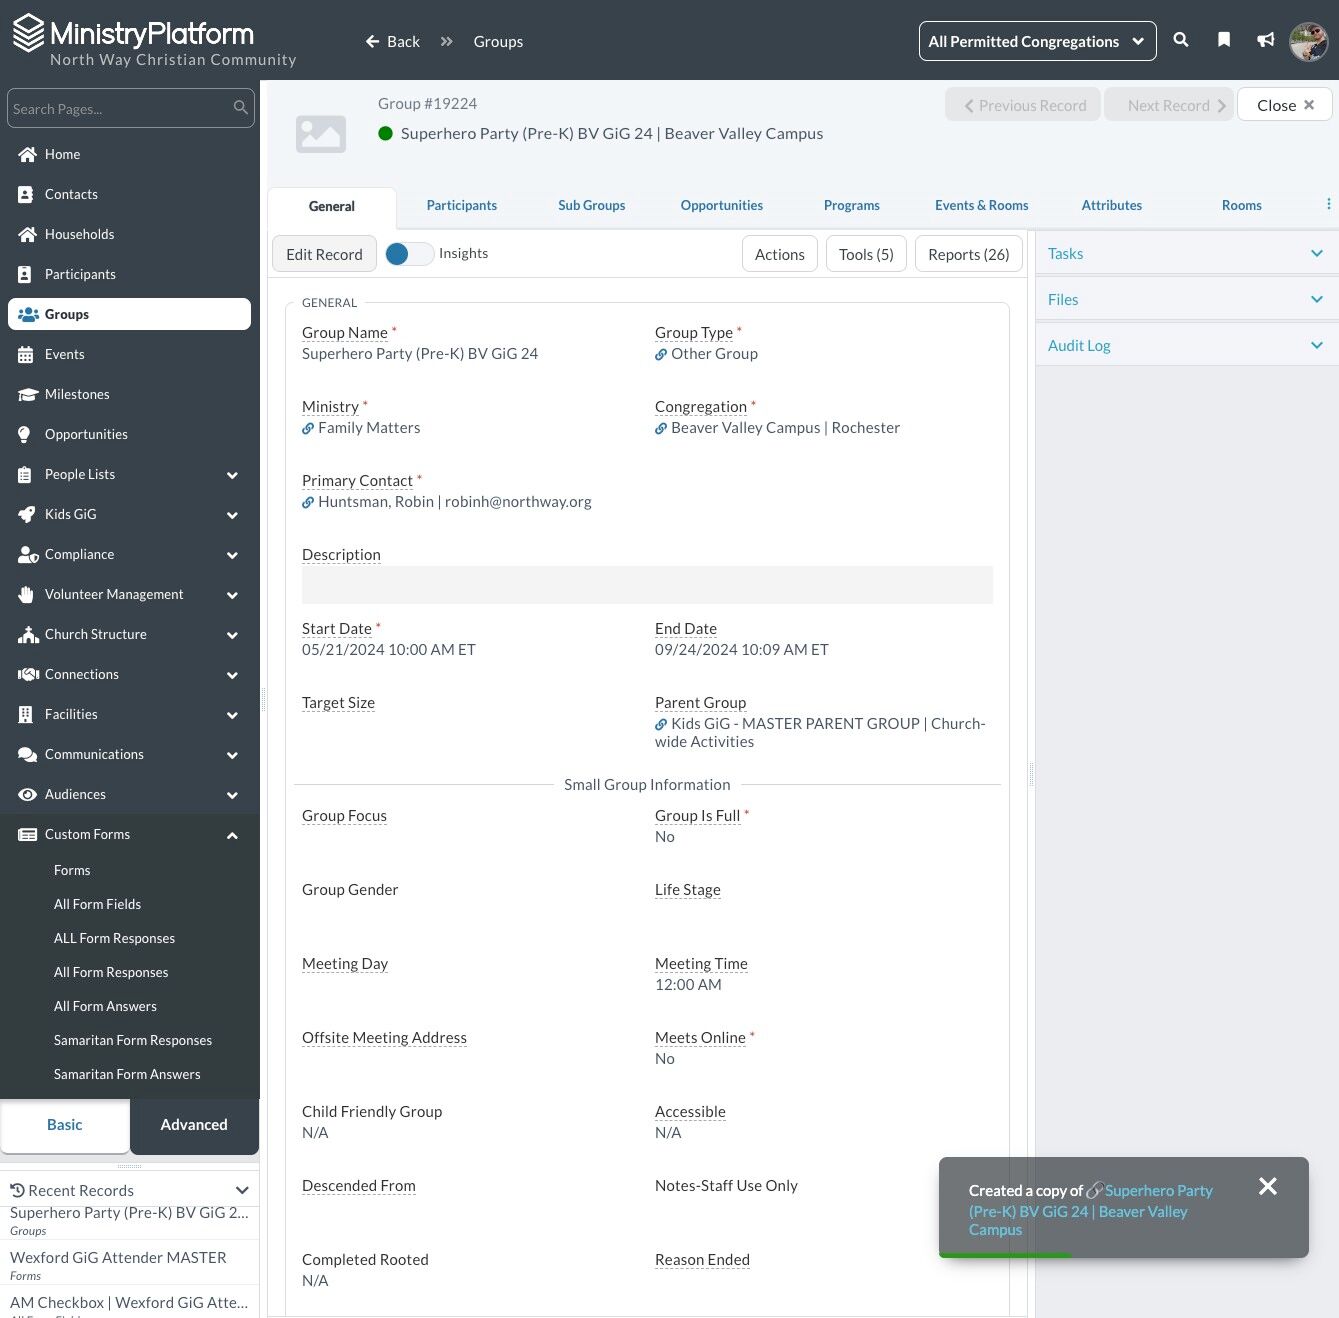Click the Ministry Family Matters link icon
This screenshot has width=1339, height=1318.
coord(308,428)
